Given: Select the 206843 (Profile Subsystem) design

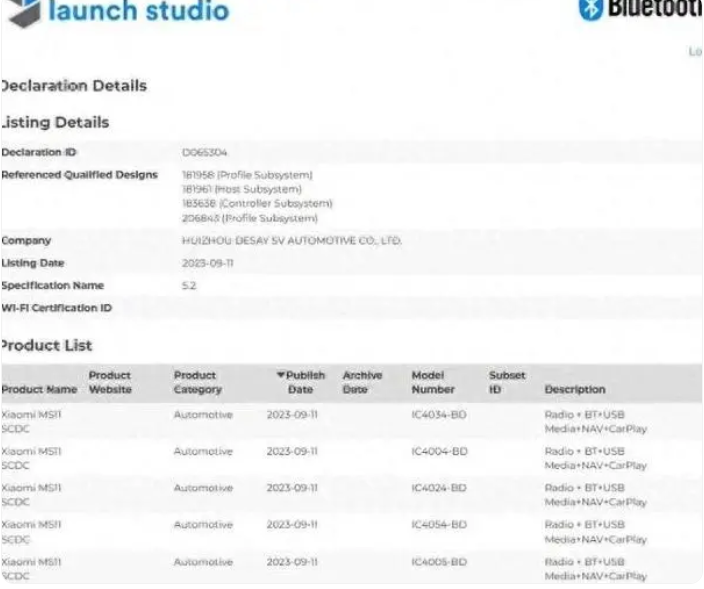Looking at the screenshot, I should click(x=250, y=218).
